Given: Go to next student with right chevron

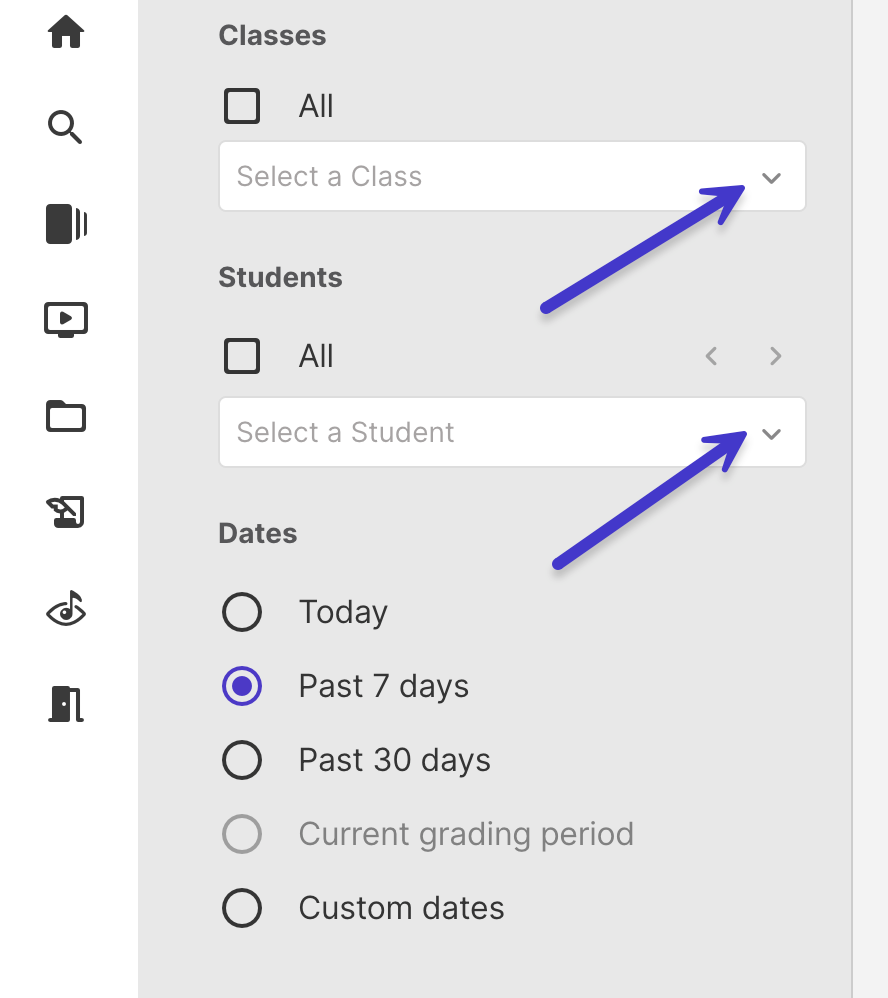Looking at the screenshot, I should click(775, 356).
